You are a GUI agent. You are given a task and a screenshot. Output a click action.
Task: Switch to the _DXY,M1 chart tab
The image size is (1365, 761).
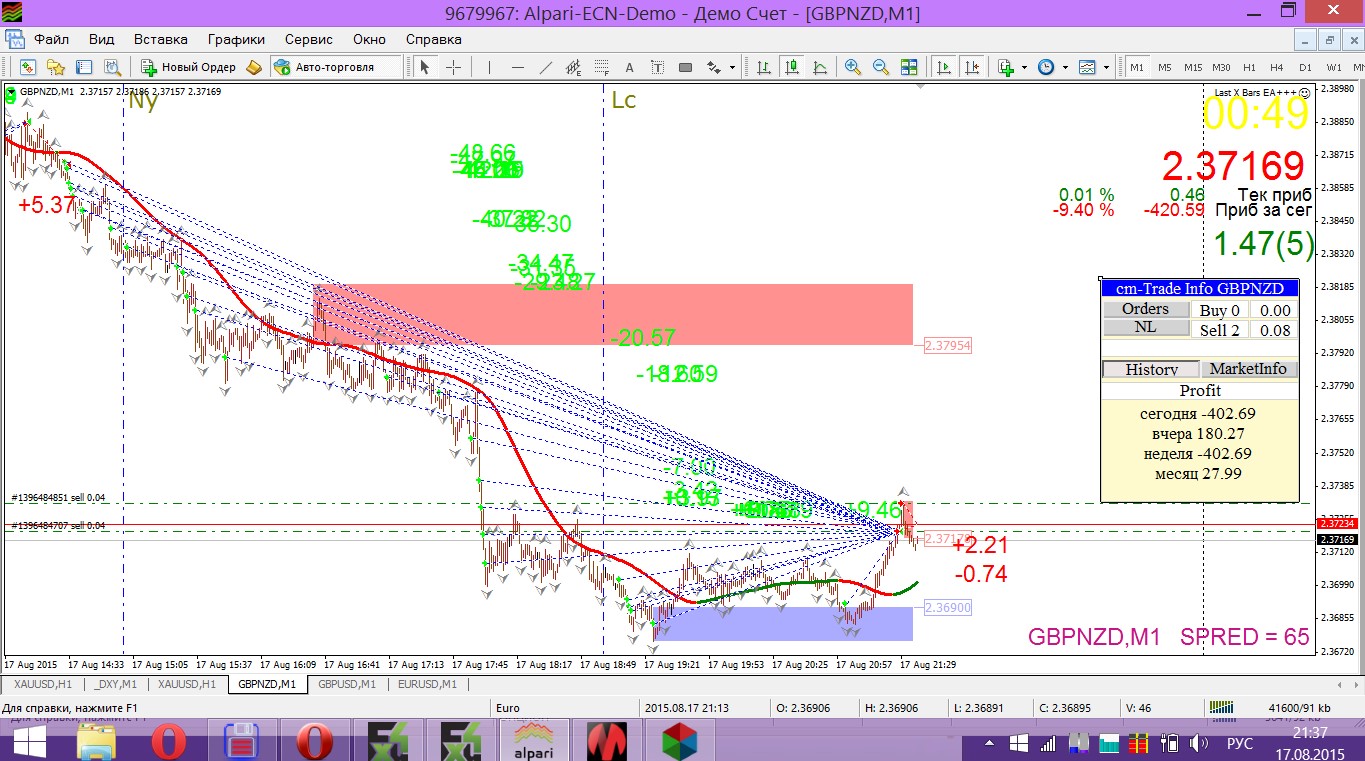click(x=116, y=684)
